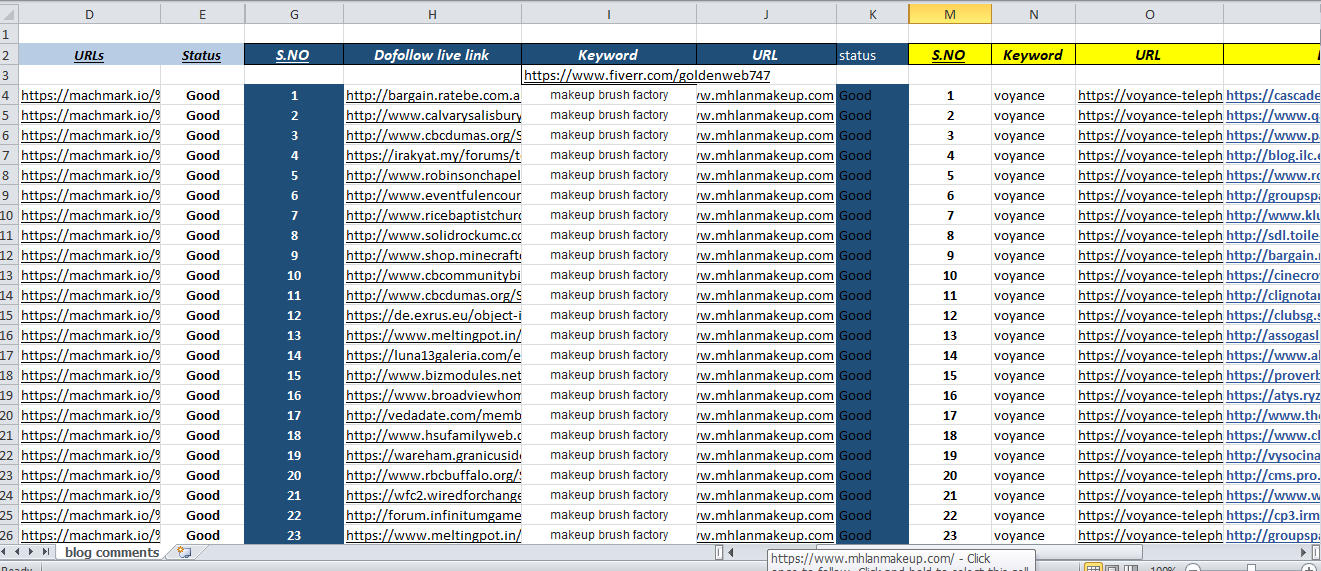Click the previous sheet navigation arrow
Viewport: 1321px width, 571px height.
pos(19,552)
